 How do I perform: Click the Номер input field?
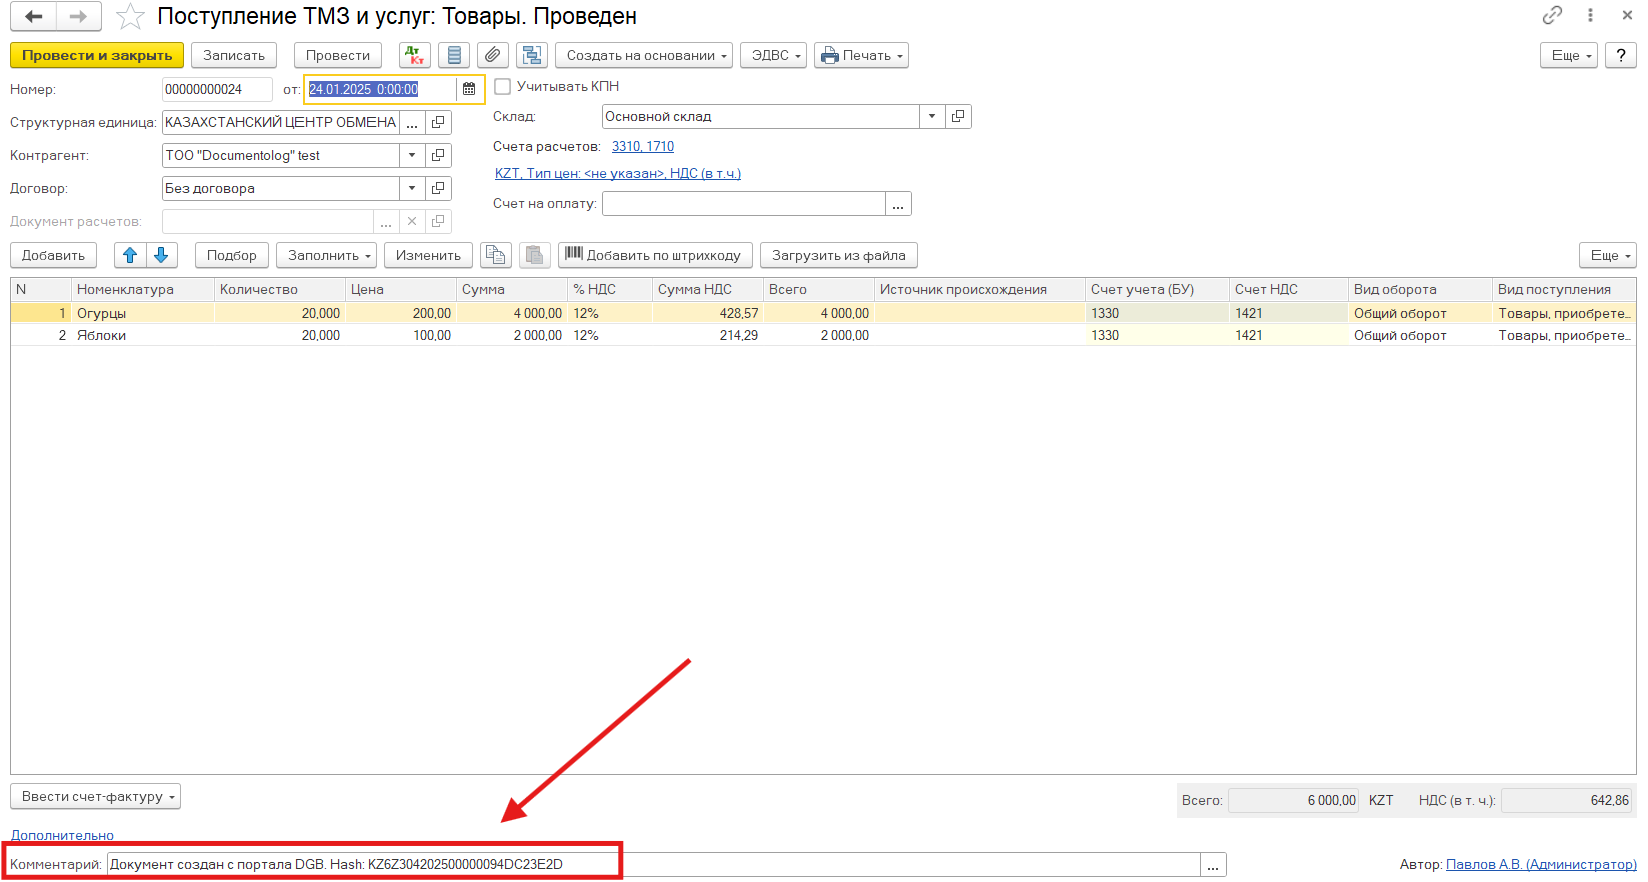(x=217, y=89)
